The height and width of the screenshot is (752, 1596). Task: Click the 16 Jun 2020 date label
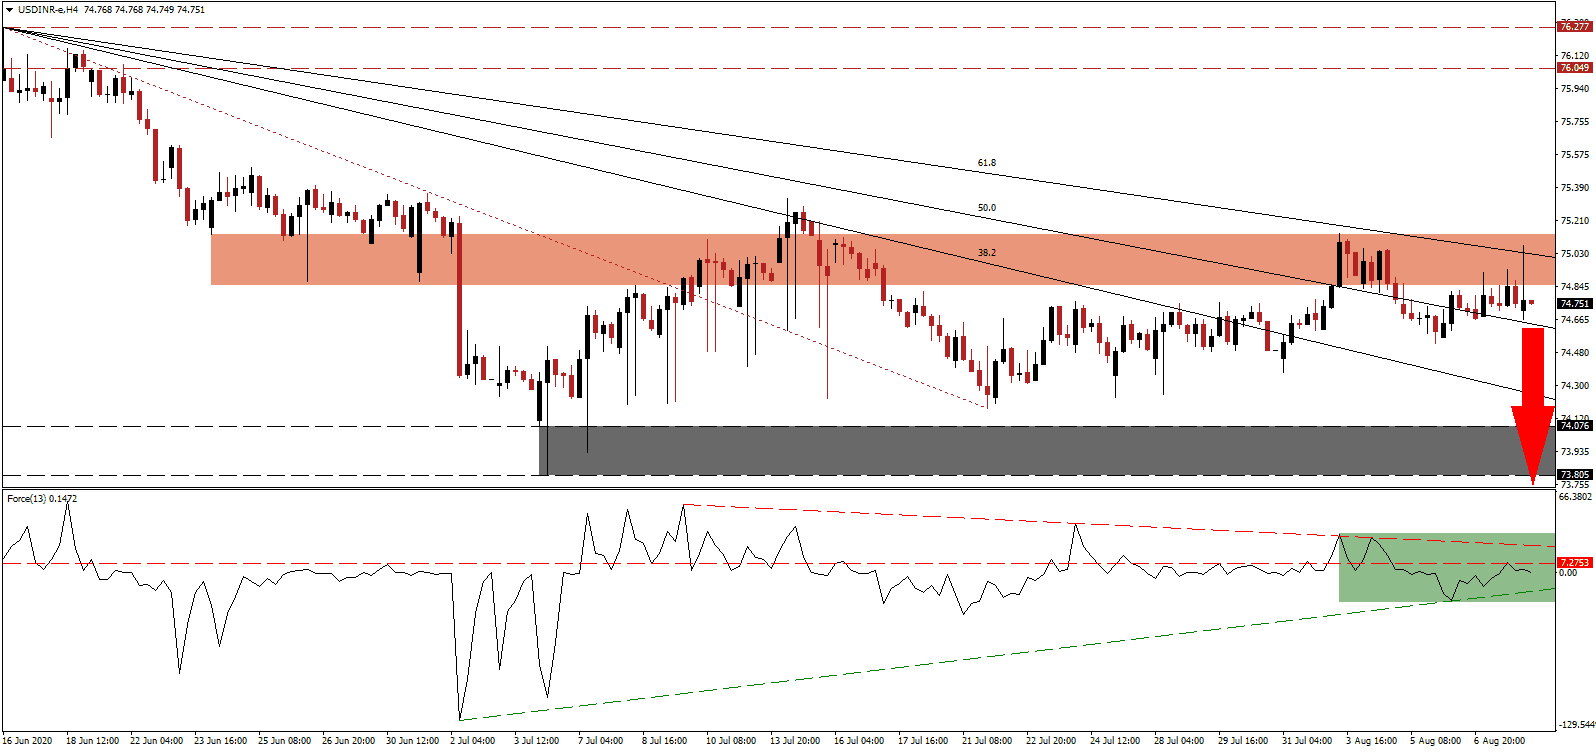(27, 741)
